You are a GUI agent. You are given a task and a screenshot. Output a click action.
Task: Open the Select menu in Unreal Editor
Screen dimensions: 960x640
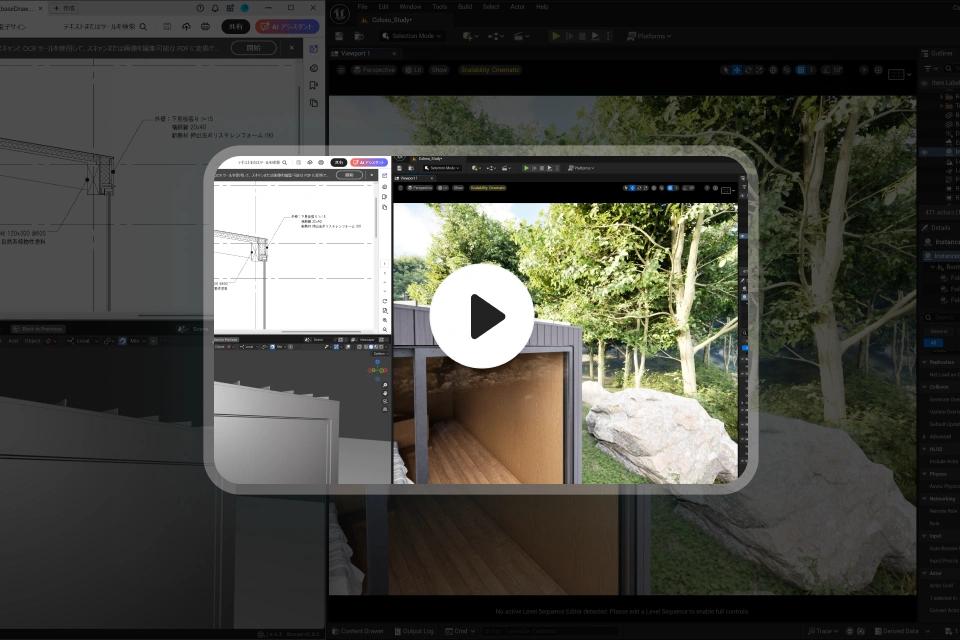[x=491, y=7]
